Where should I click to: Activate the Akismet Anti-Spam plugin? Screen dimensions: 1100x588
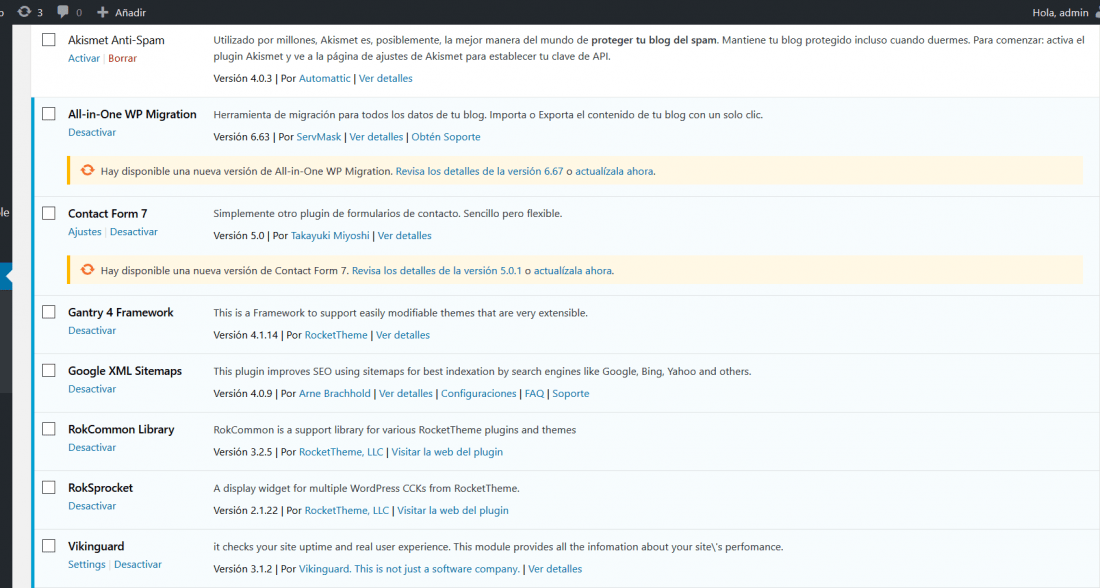pos(83,58)
